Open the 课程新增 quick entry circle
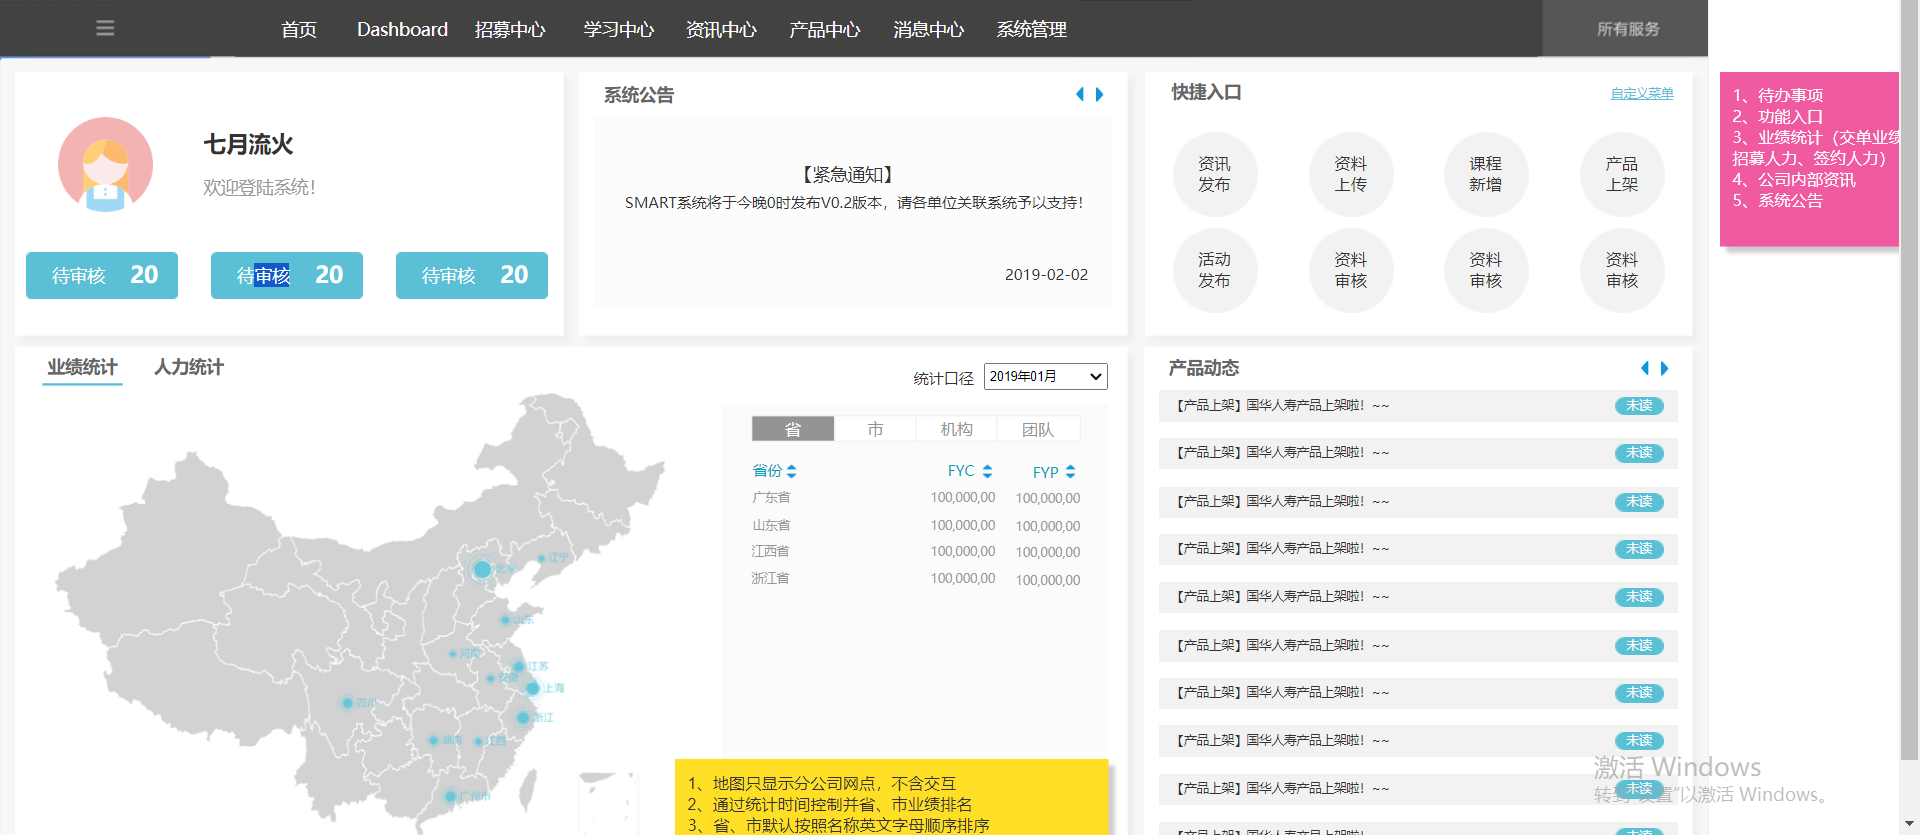The width and height of the screenshot is (1920, 835). click(1485, 174)
